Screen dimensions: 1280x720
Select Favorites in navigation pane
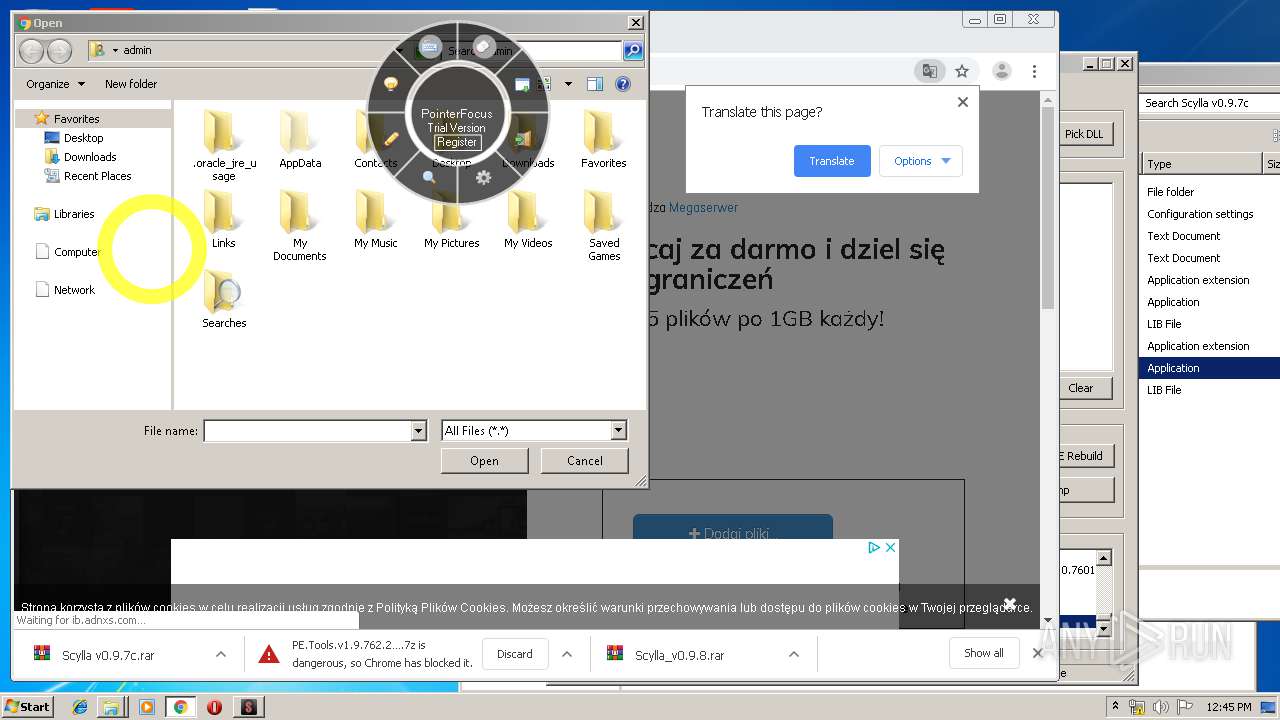tap(76, 119)
